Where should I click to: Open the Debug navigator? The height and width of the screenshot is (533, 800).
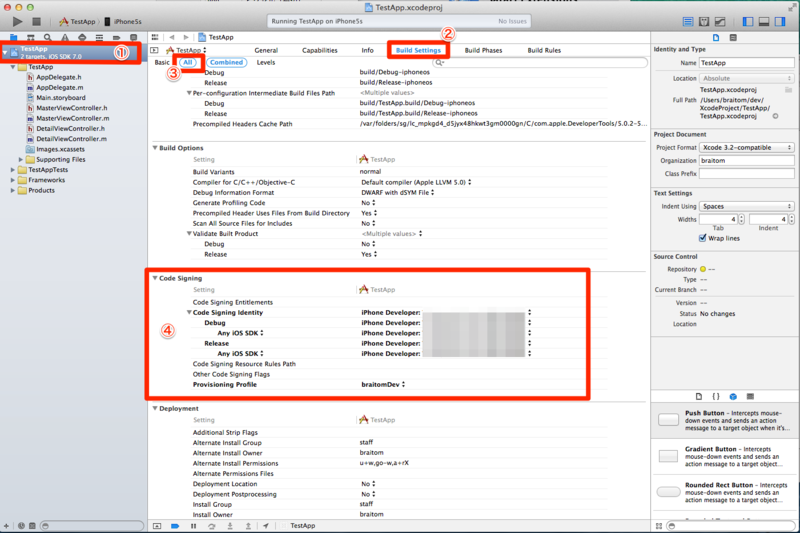(99, 37)
